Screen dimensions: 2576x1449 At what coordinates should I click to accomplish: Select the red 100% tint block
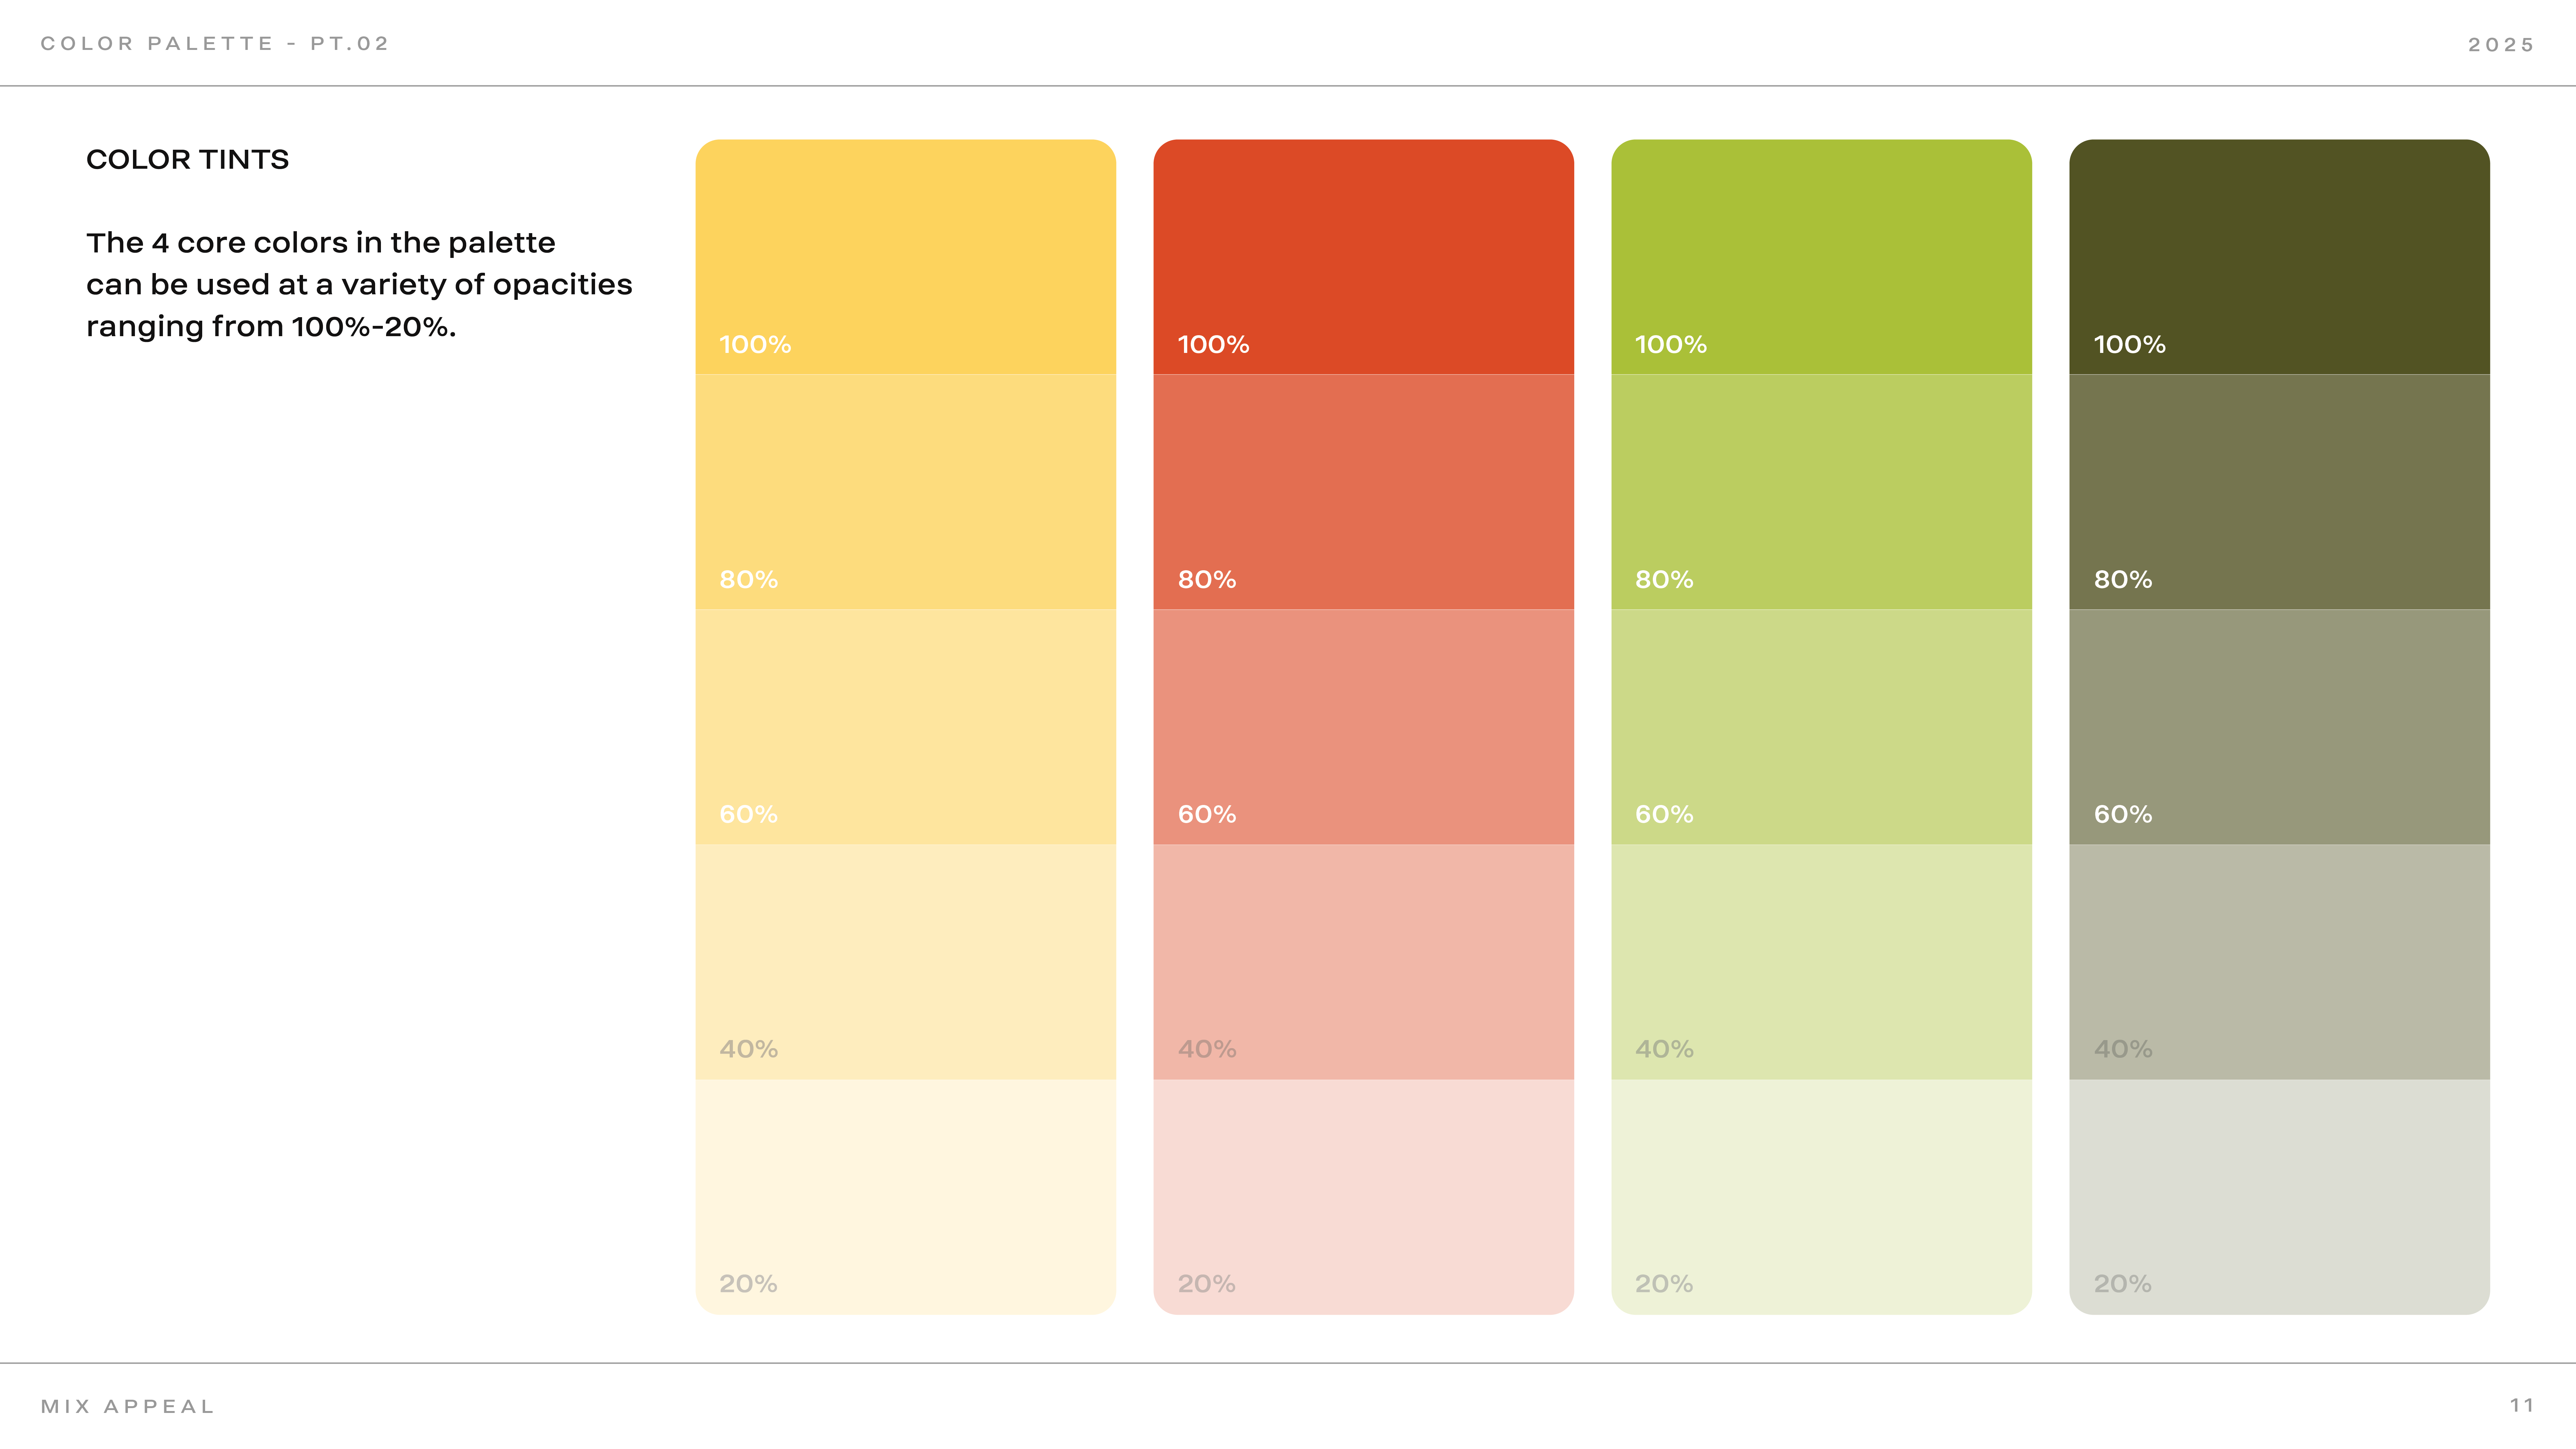tap(1363, 257)
